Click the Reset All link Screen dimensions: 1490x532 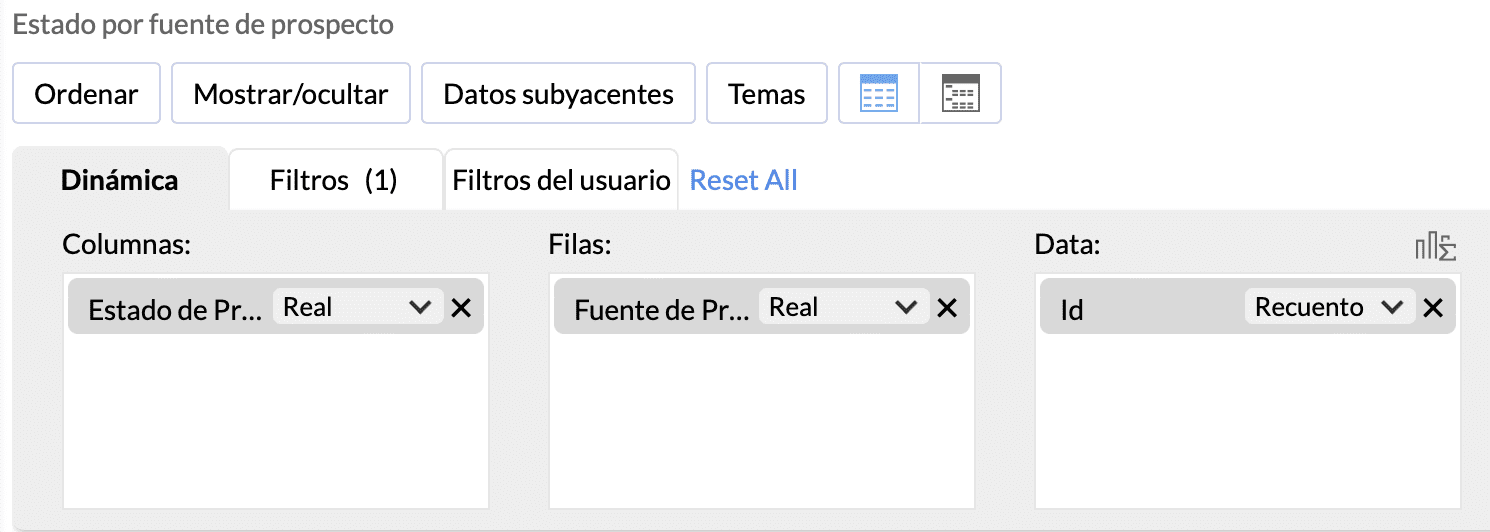point(744,180)
